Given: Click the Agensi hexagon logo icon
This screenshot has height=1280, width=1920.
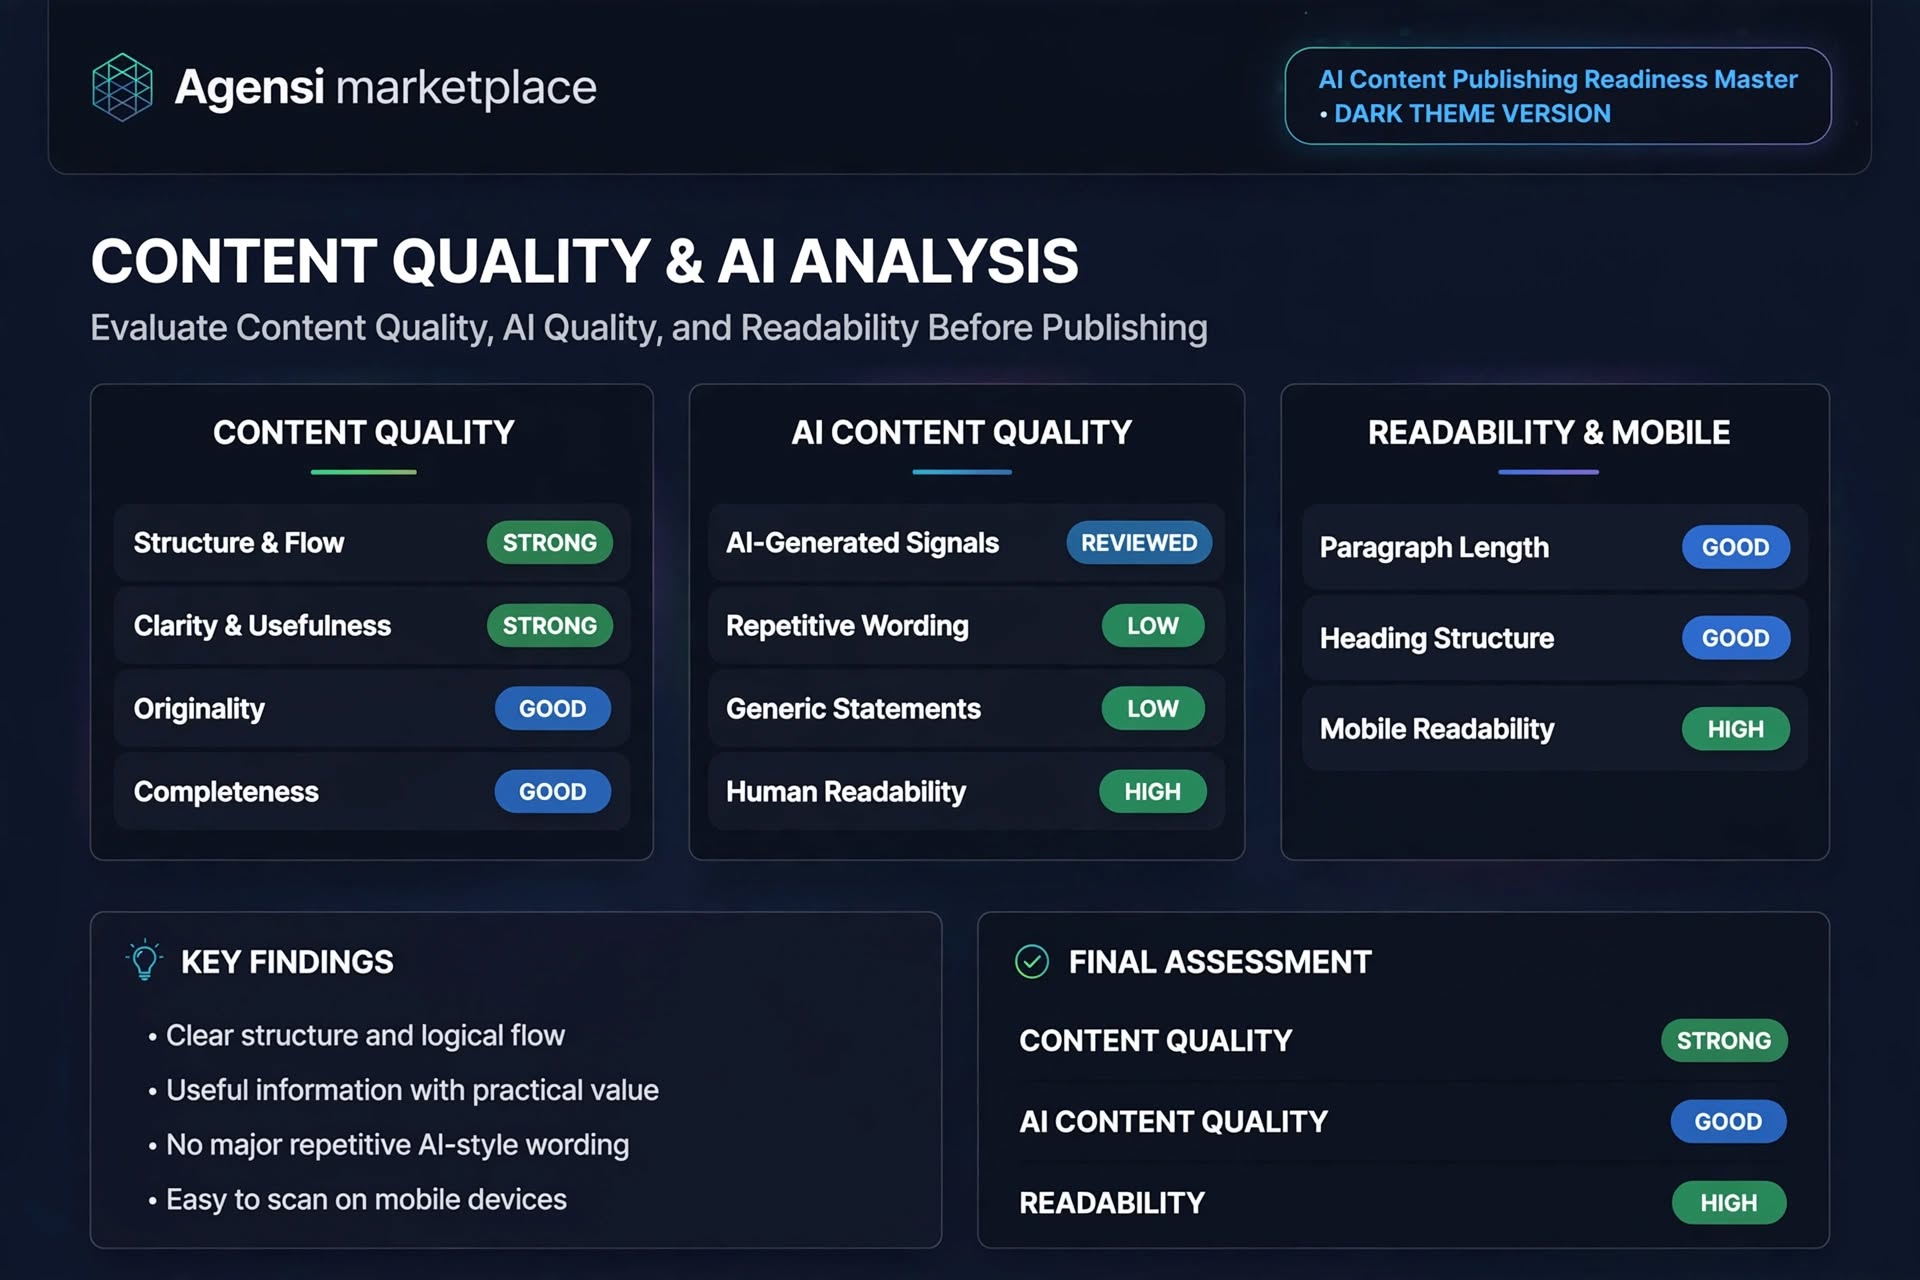Looking at the screenshot, I should click(x=122, y=87).
